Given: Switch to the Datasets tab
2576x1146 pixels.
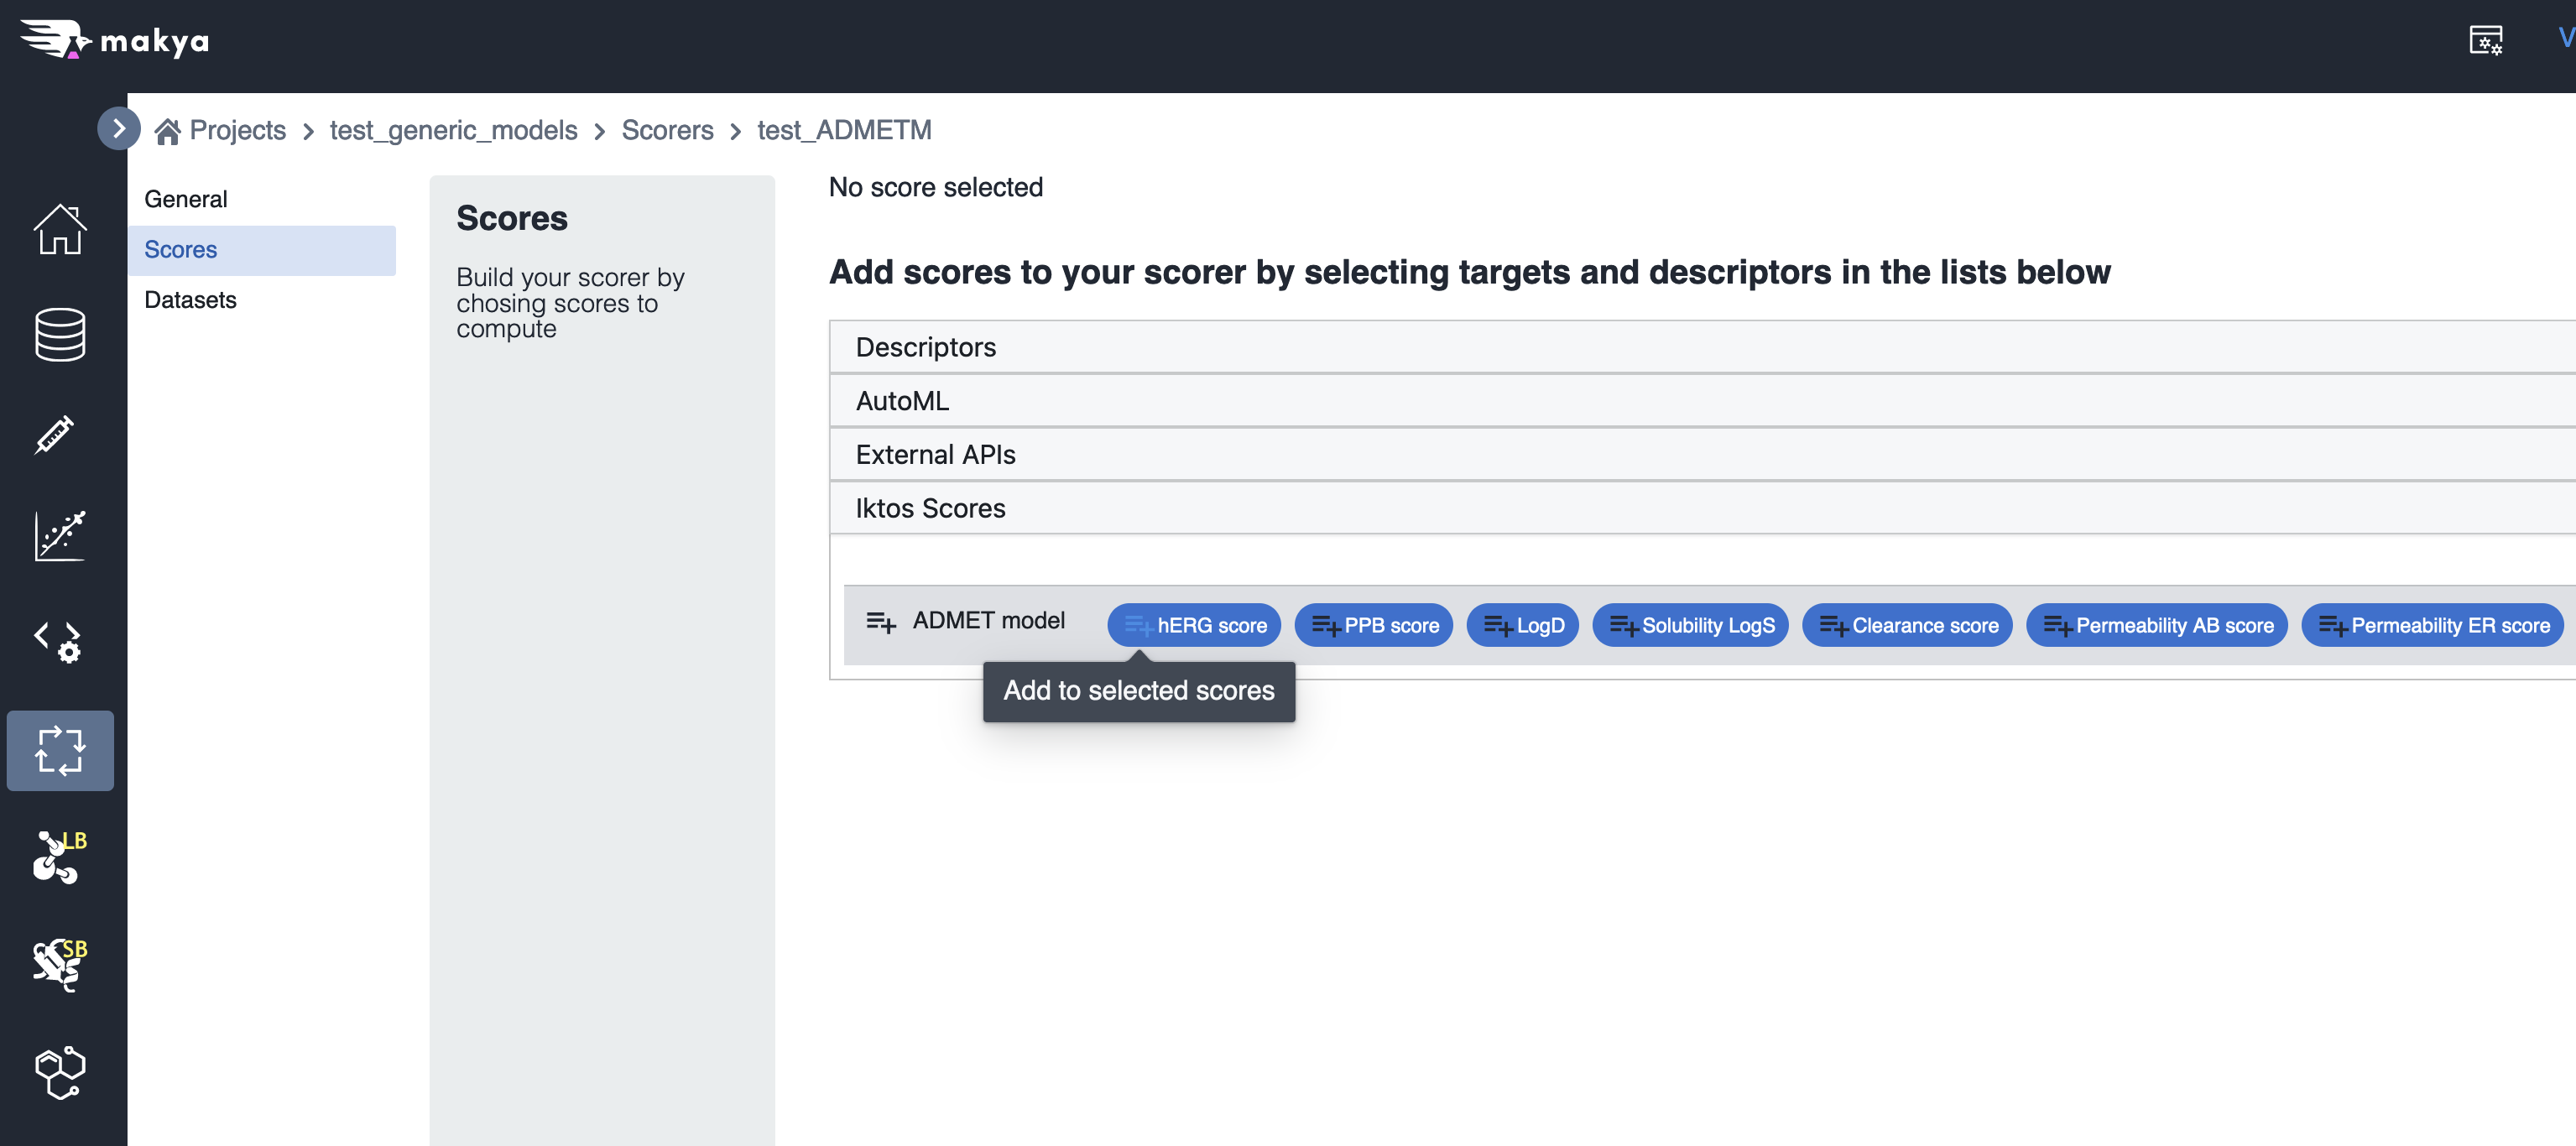Looking at the screenshot, I should [190, 300].
